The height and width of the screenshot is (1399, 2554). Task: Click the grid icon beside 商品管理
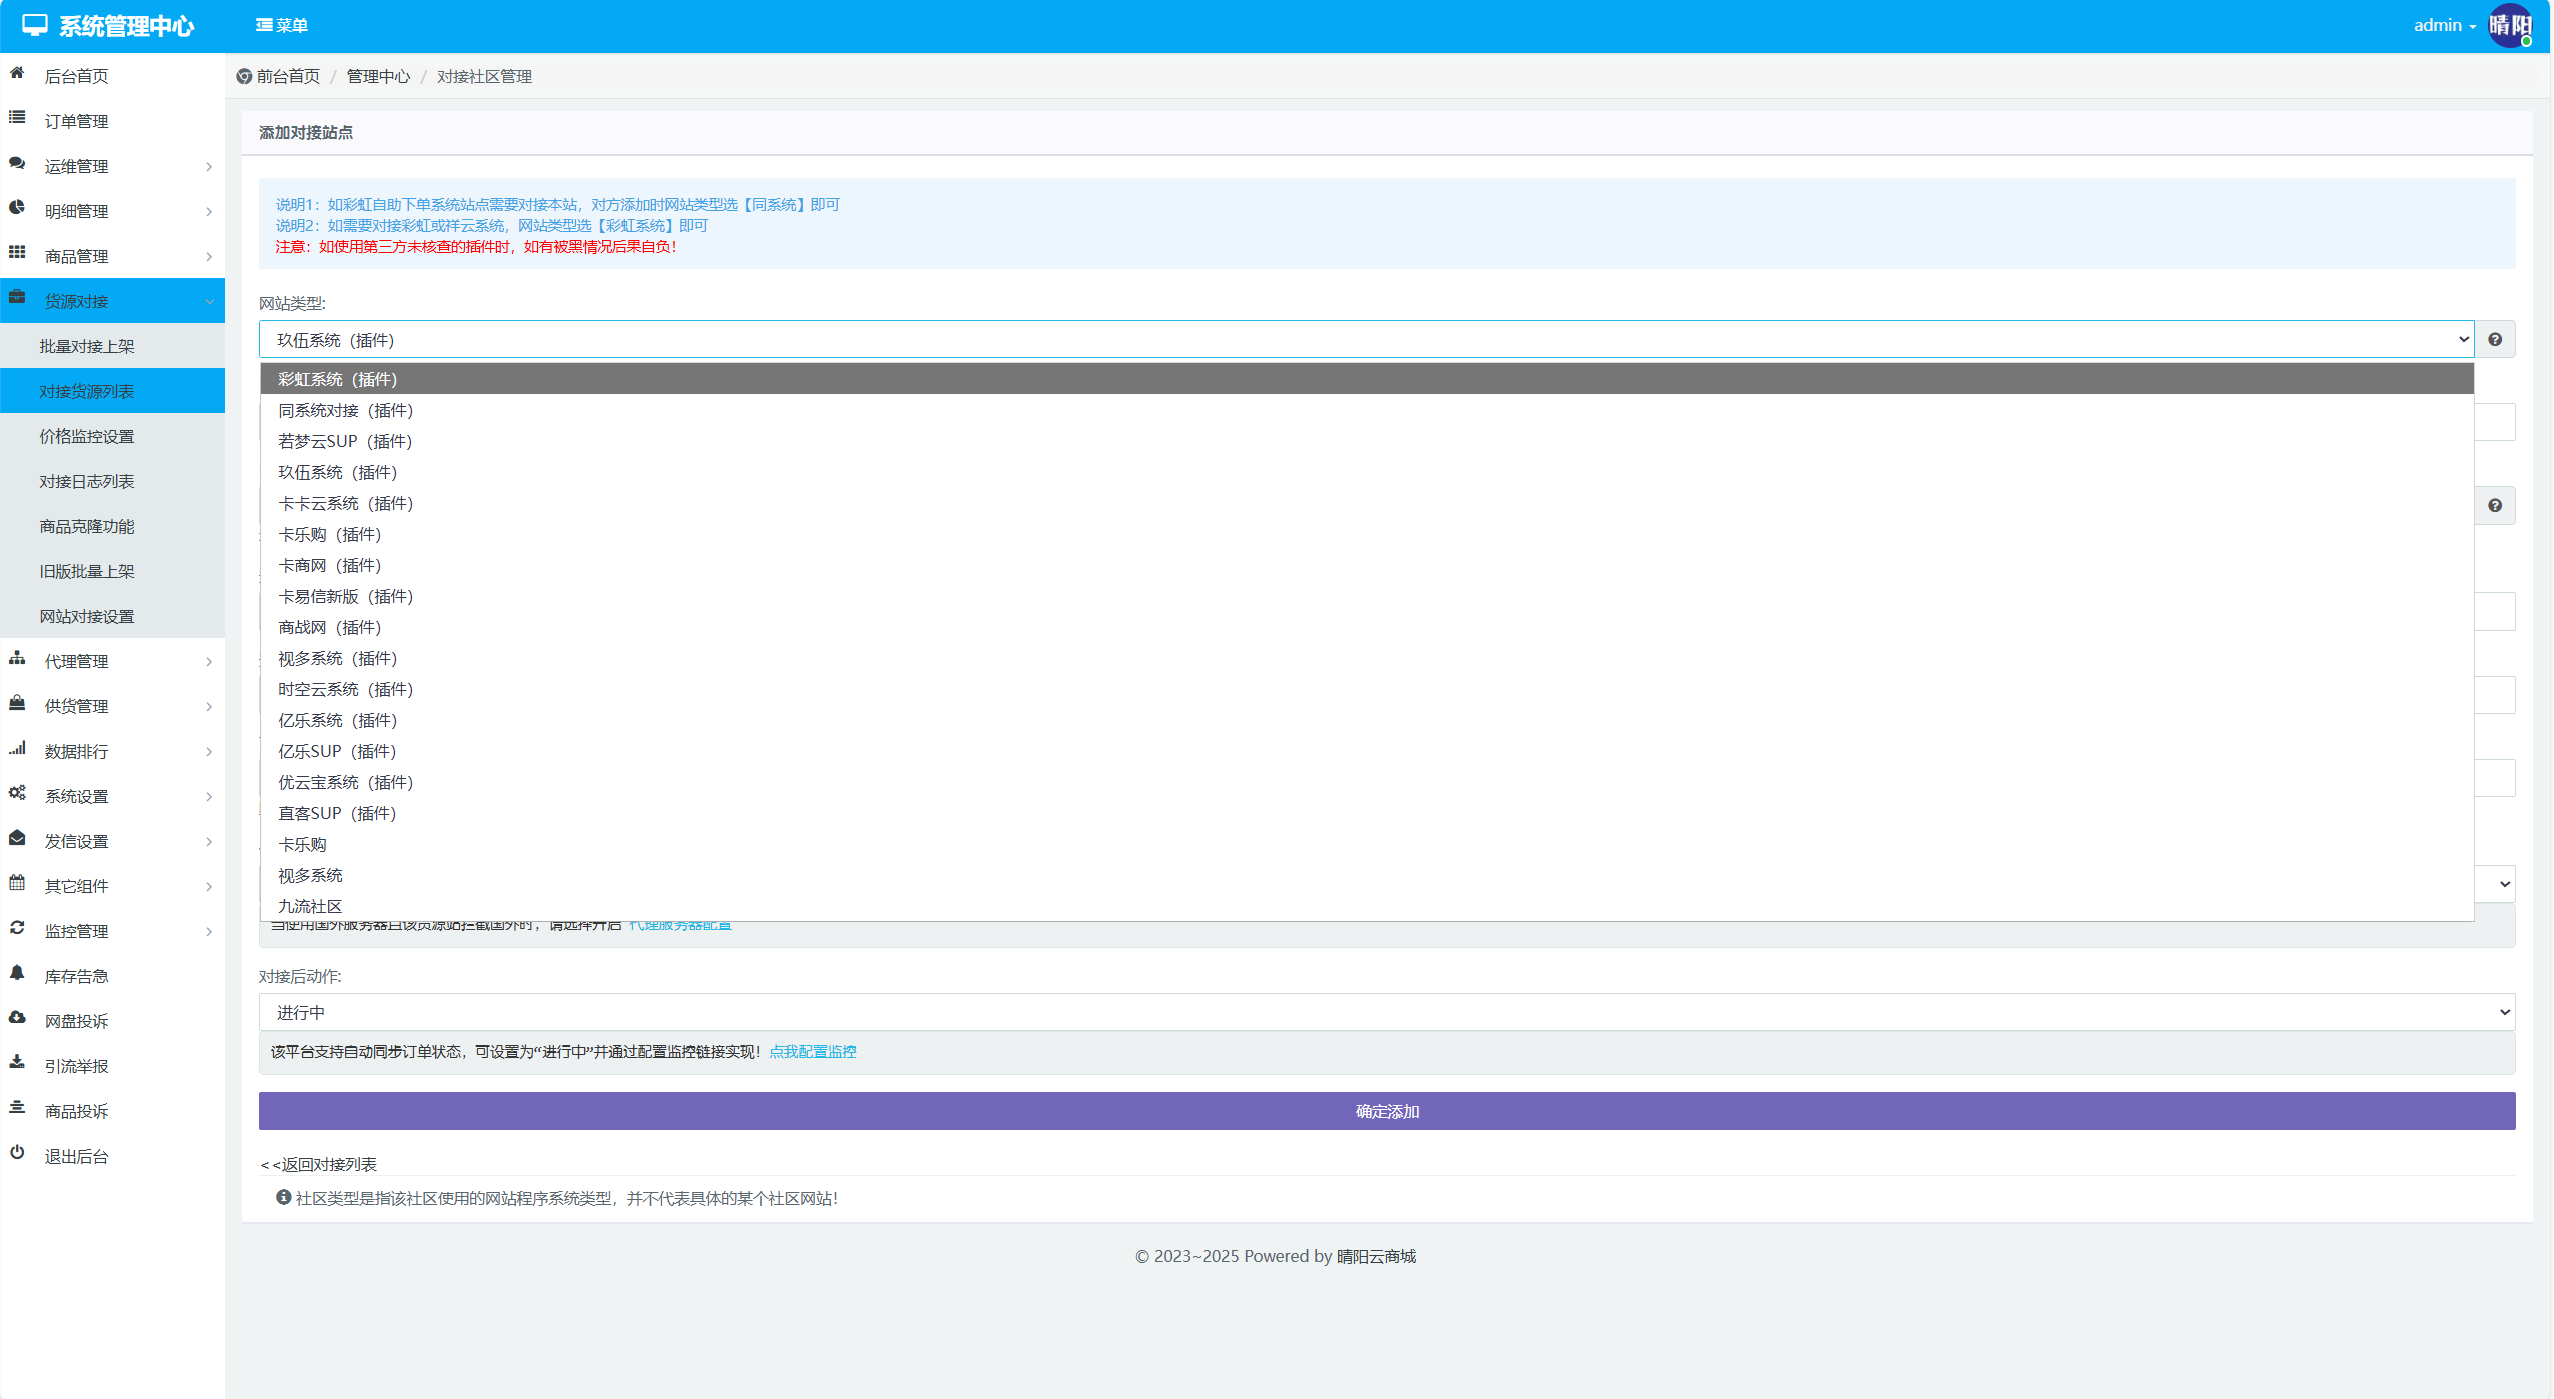click(17, 253)
